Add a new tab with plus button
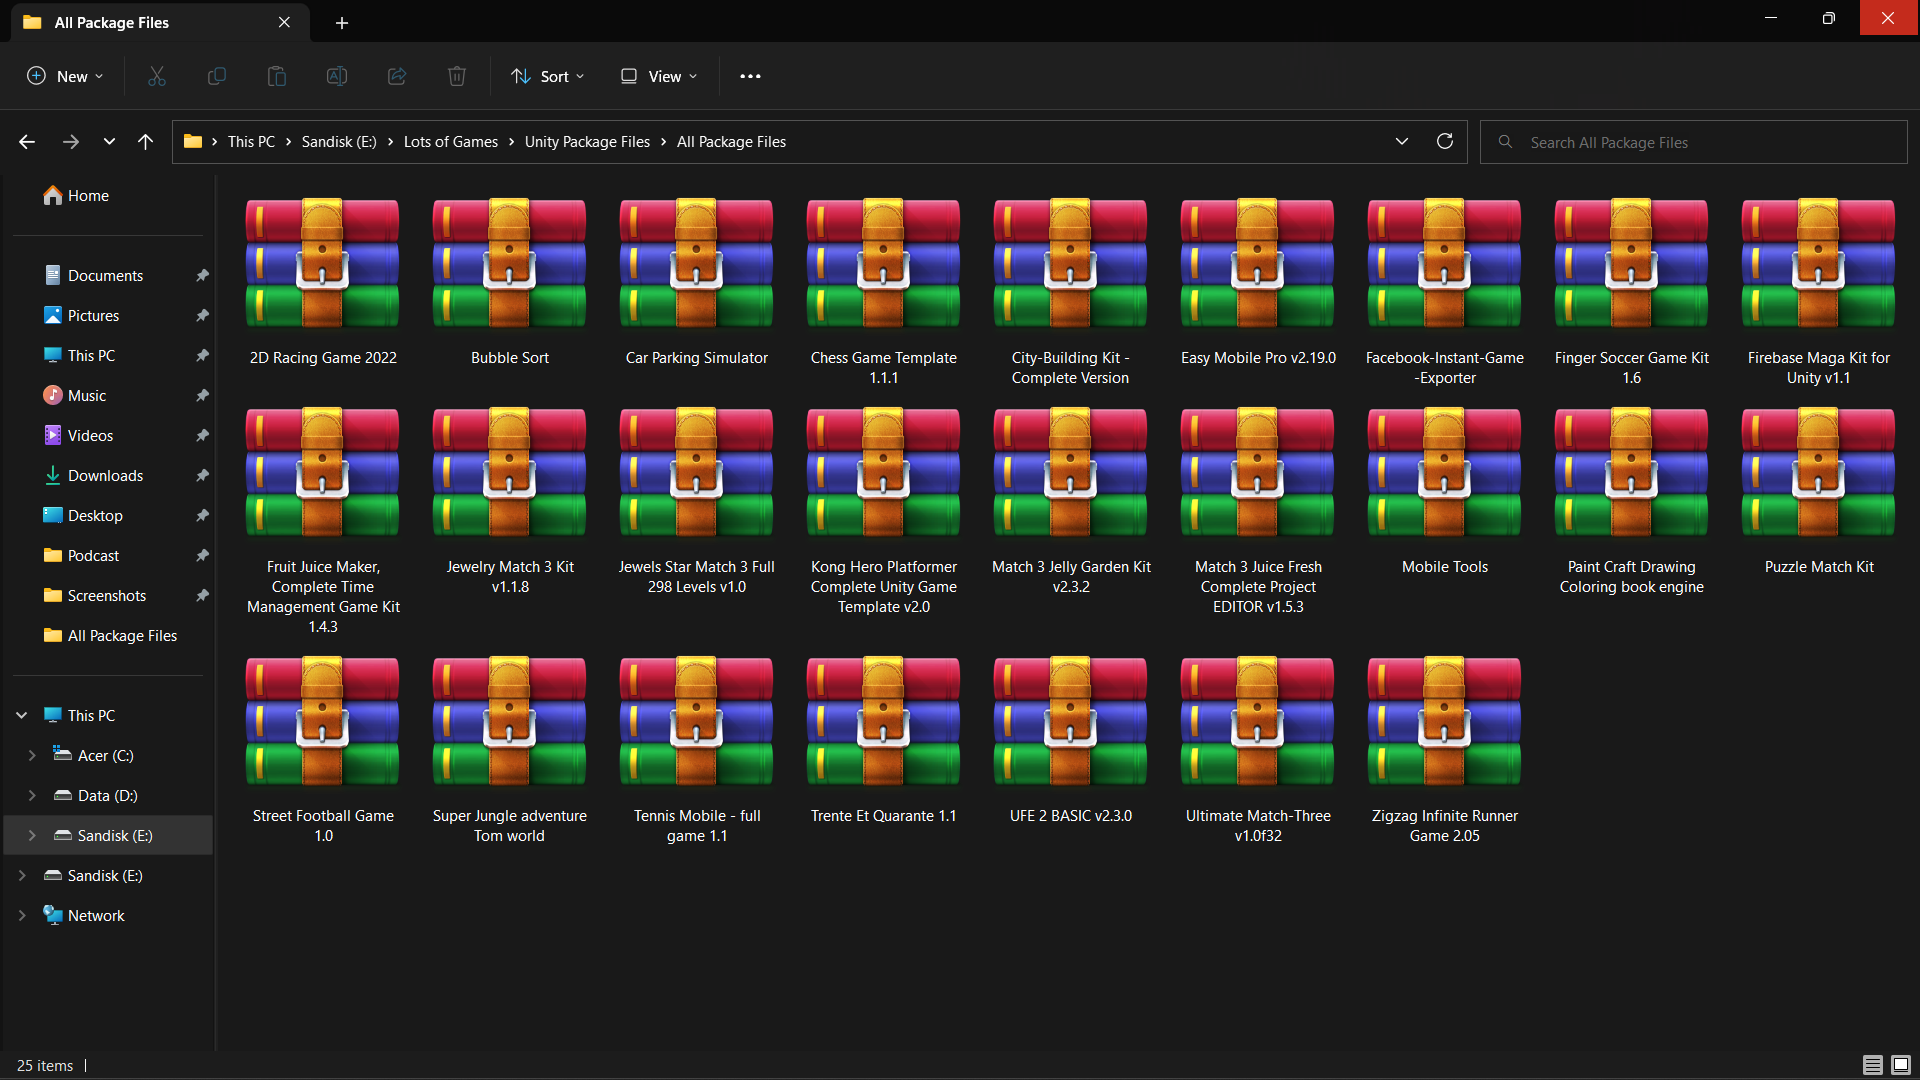 342,22
